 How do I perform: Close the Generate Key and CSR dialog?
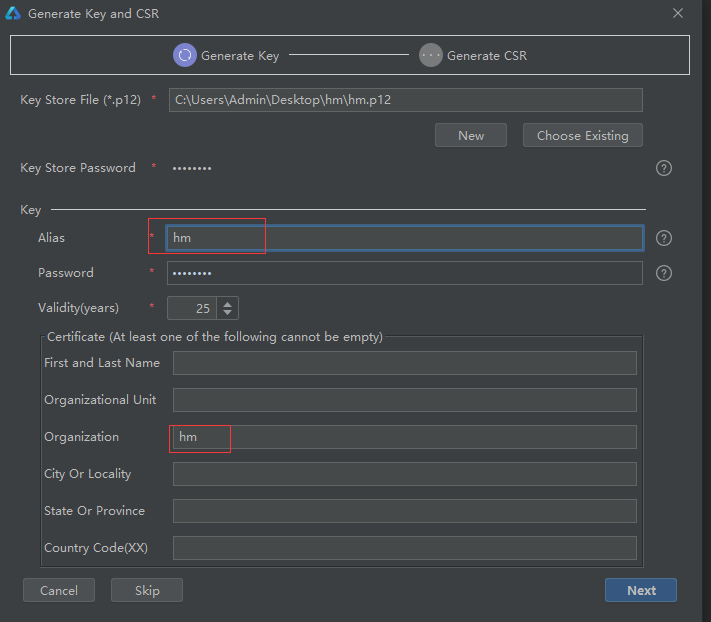(677, 13)
